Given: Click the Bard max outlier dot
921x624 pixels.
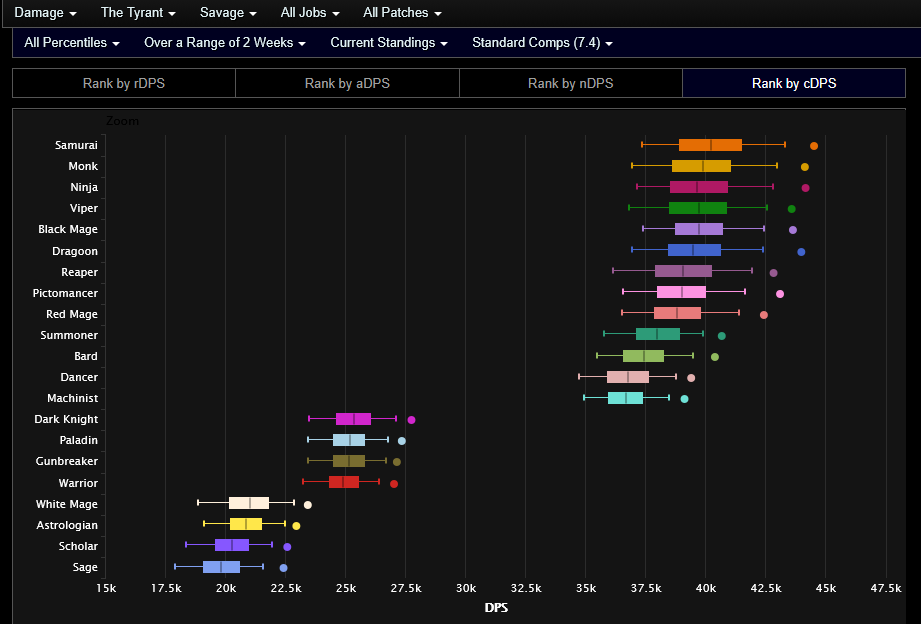Looking at the screenshot, I should (715, 357).
